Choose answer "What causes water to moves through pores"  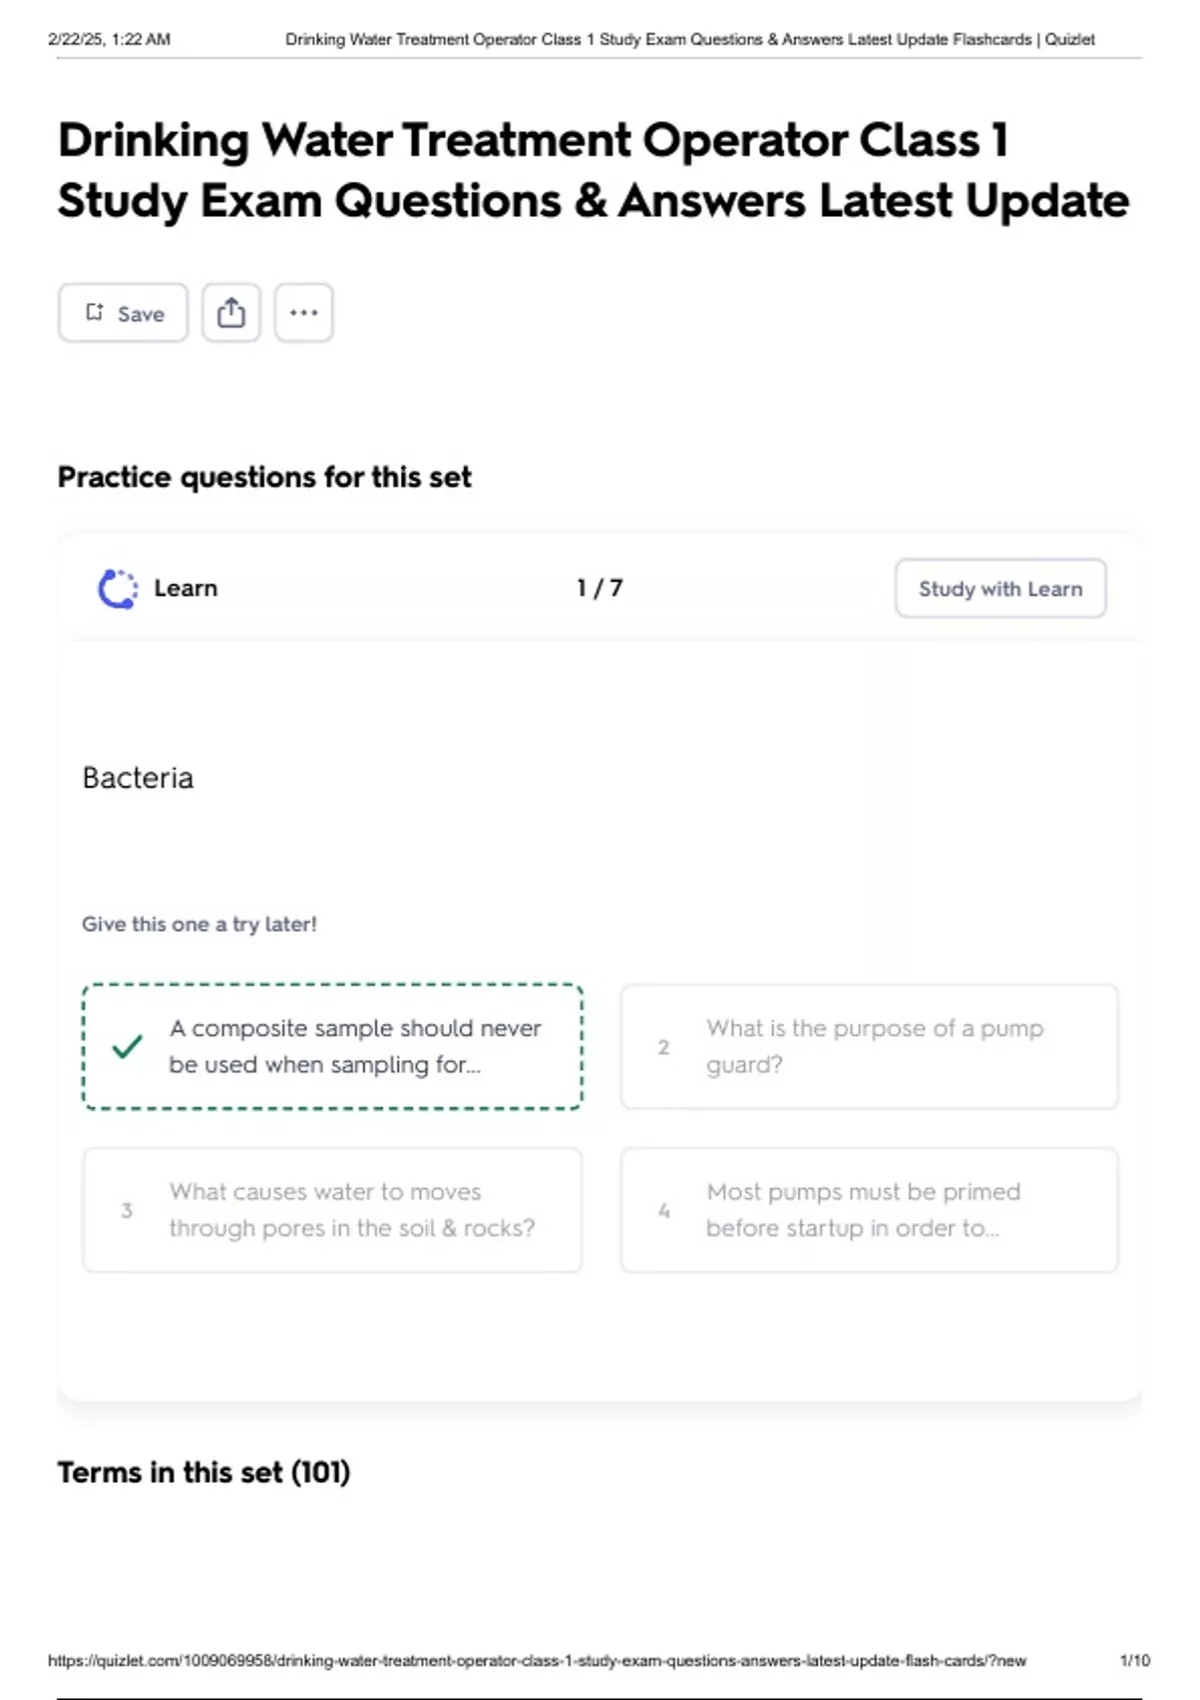(x=332, y=1210)
